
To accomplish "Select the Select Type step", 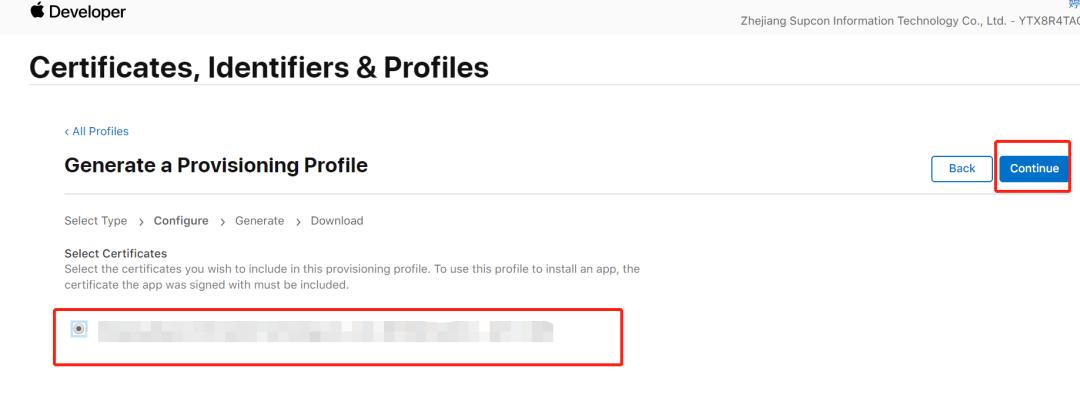I will (95, 221).
